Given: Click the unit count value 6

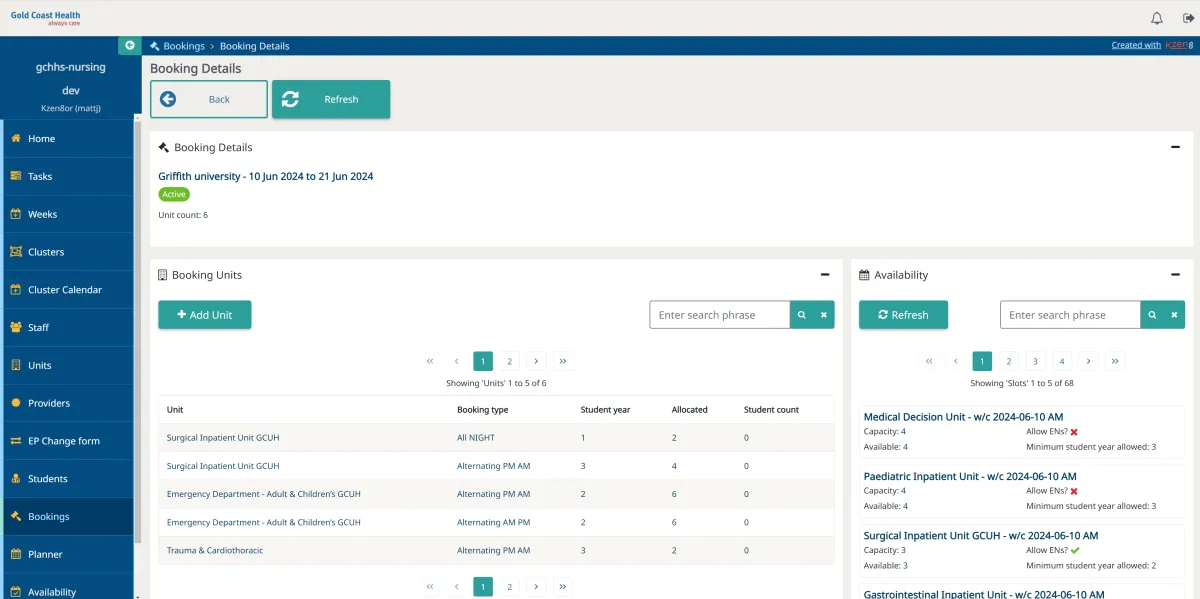Looking at the screenshot, I should (205, 215).
